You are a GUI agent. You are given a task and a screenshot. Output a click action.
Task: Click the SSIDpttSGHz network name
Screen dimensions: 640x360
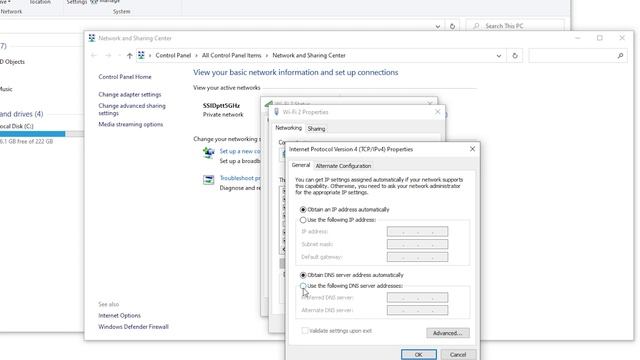click(221, 105)
